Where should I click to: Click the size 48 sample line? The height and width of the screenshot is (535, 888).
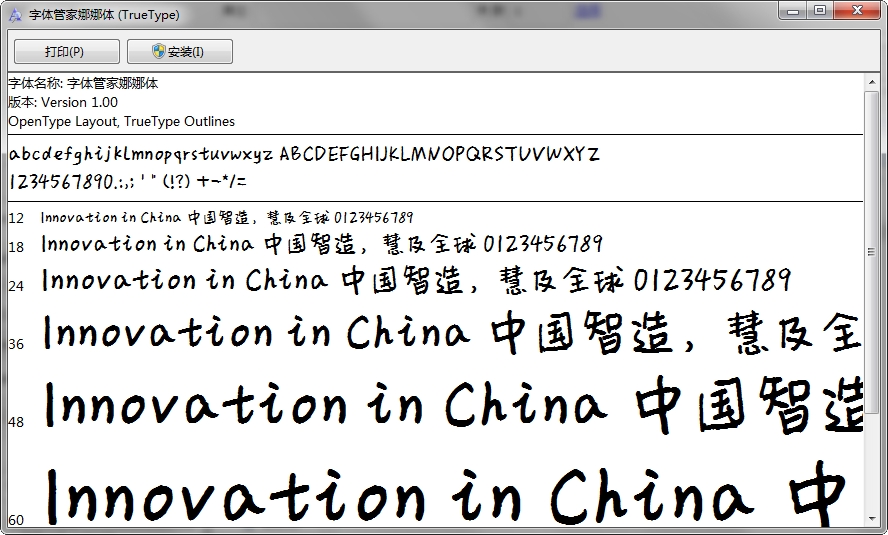tap(453, 403)
